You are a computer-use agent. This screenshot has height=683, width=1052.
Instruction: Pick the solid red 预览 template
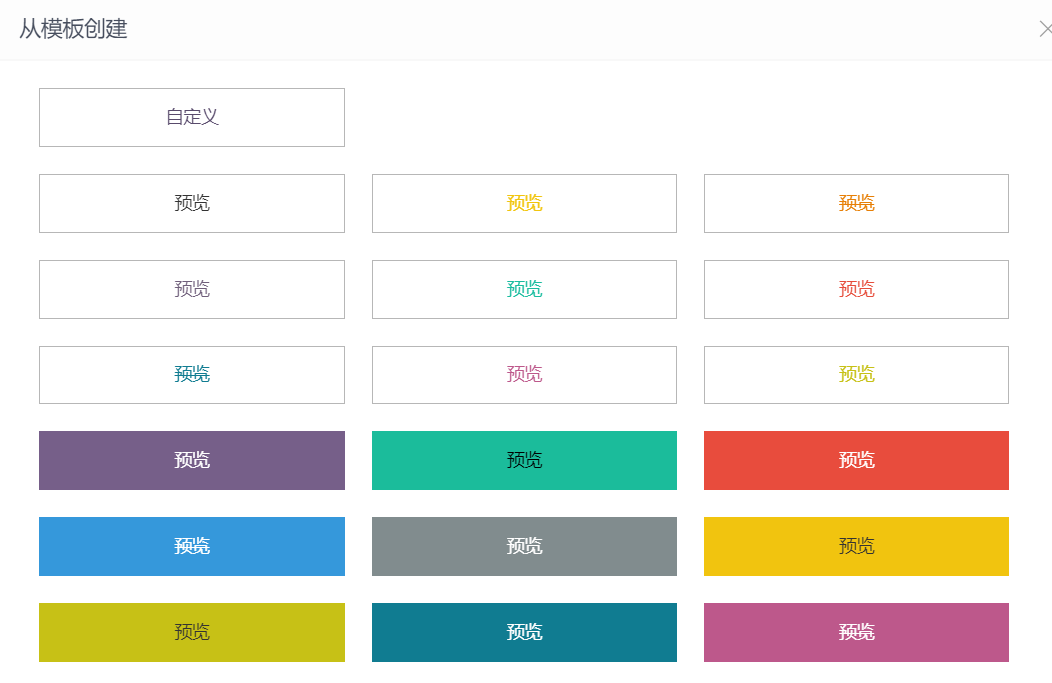point(856,460)
